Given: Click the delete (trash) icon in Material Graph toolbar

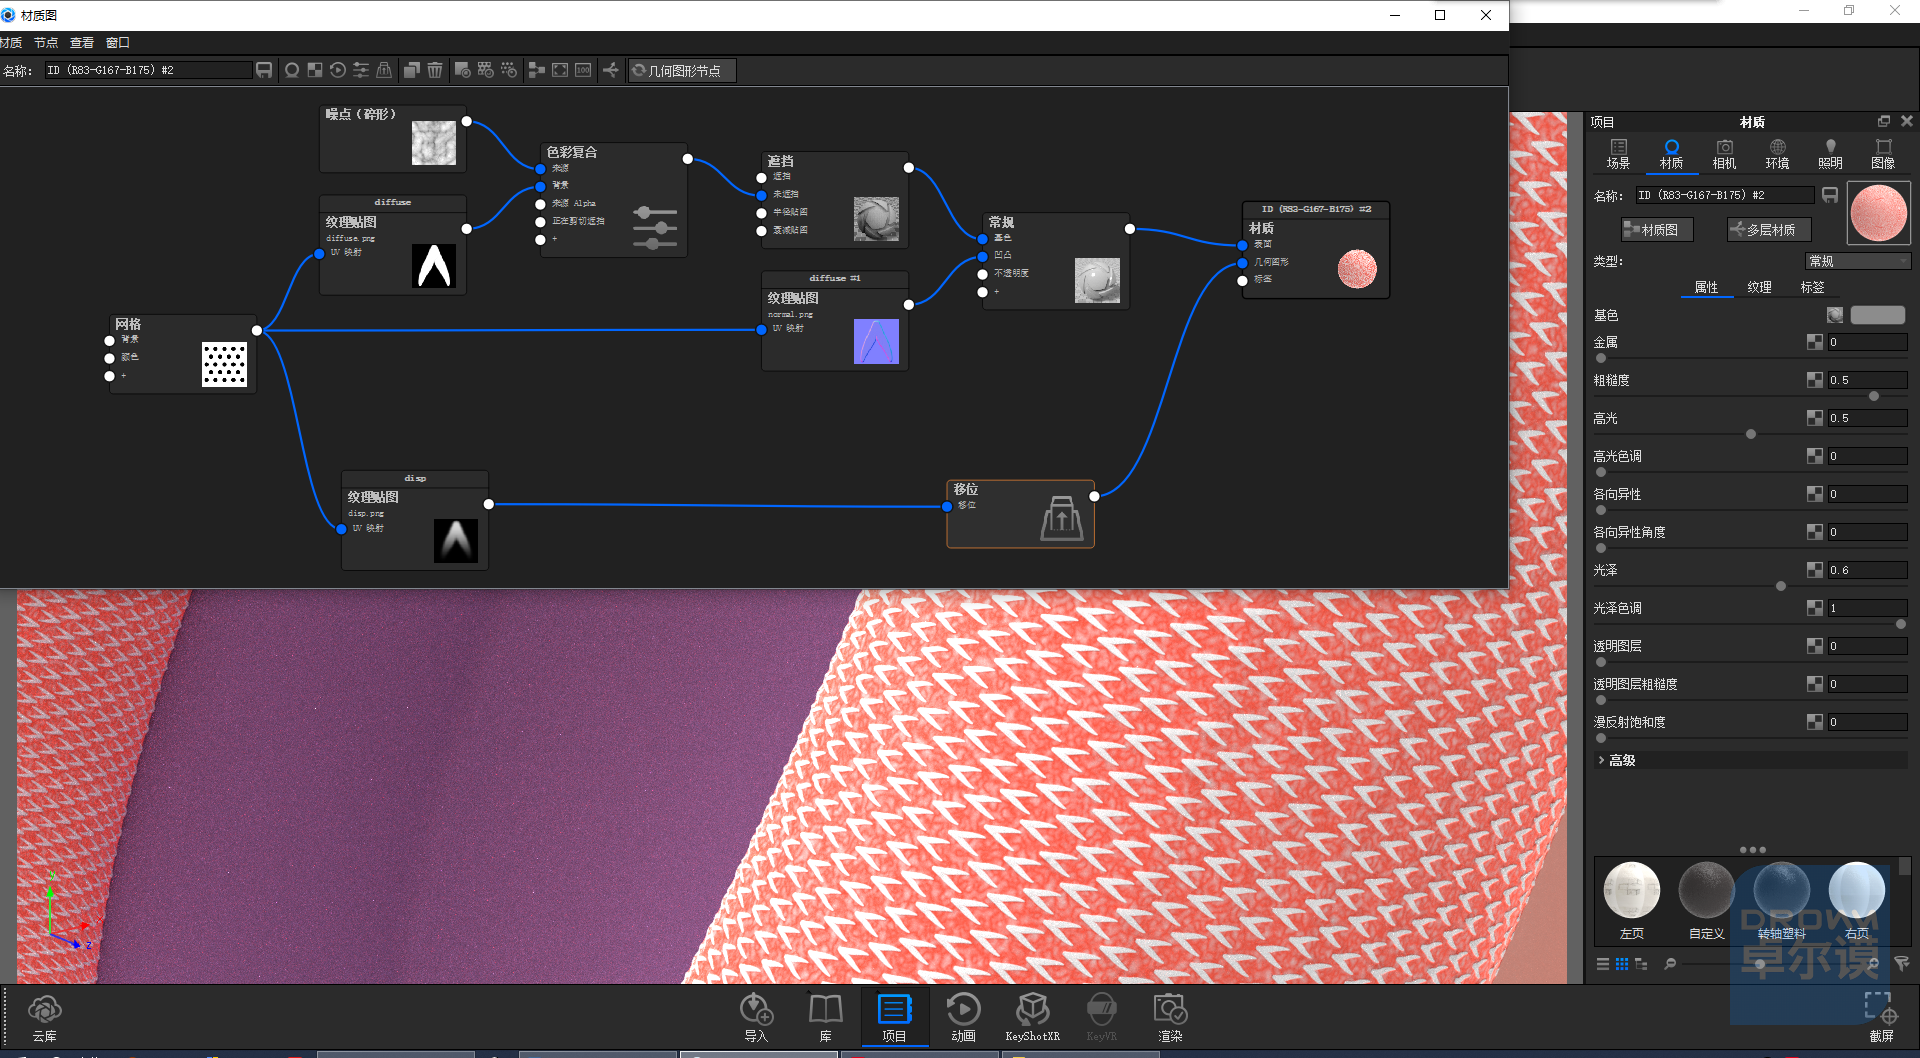Looking at the screenshot, I should pyautogui.click(x=435, y=70).
